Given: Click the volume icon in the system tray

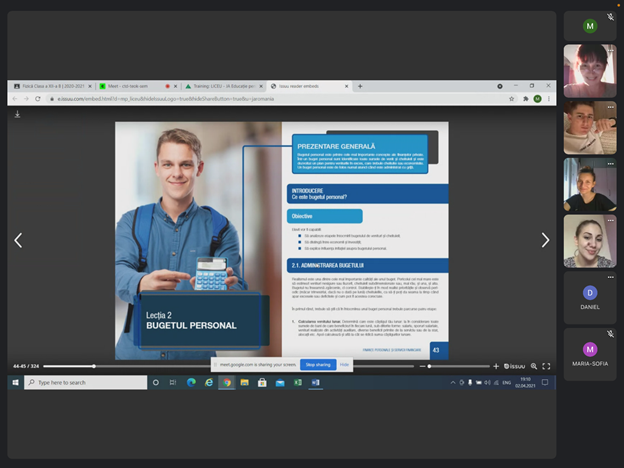Looking at the screenshot, I should 488,382.
